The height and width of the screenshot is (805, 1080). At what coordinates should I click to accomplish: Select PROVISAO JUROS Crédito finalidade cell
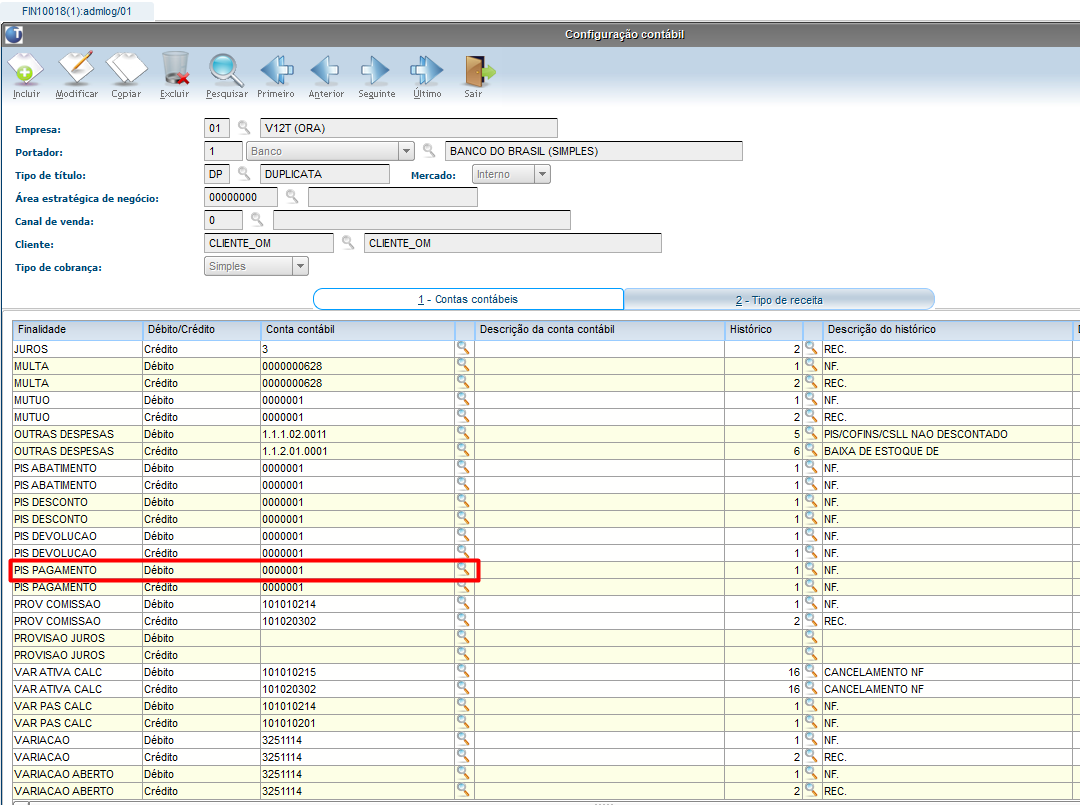(x=77, y=655)
